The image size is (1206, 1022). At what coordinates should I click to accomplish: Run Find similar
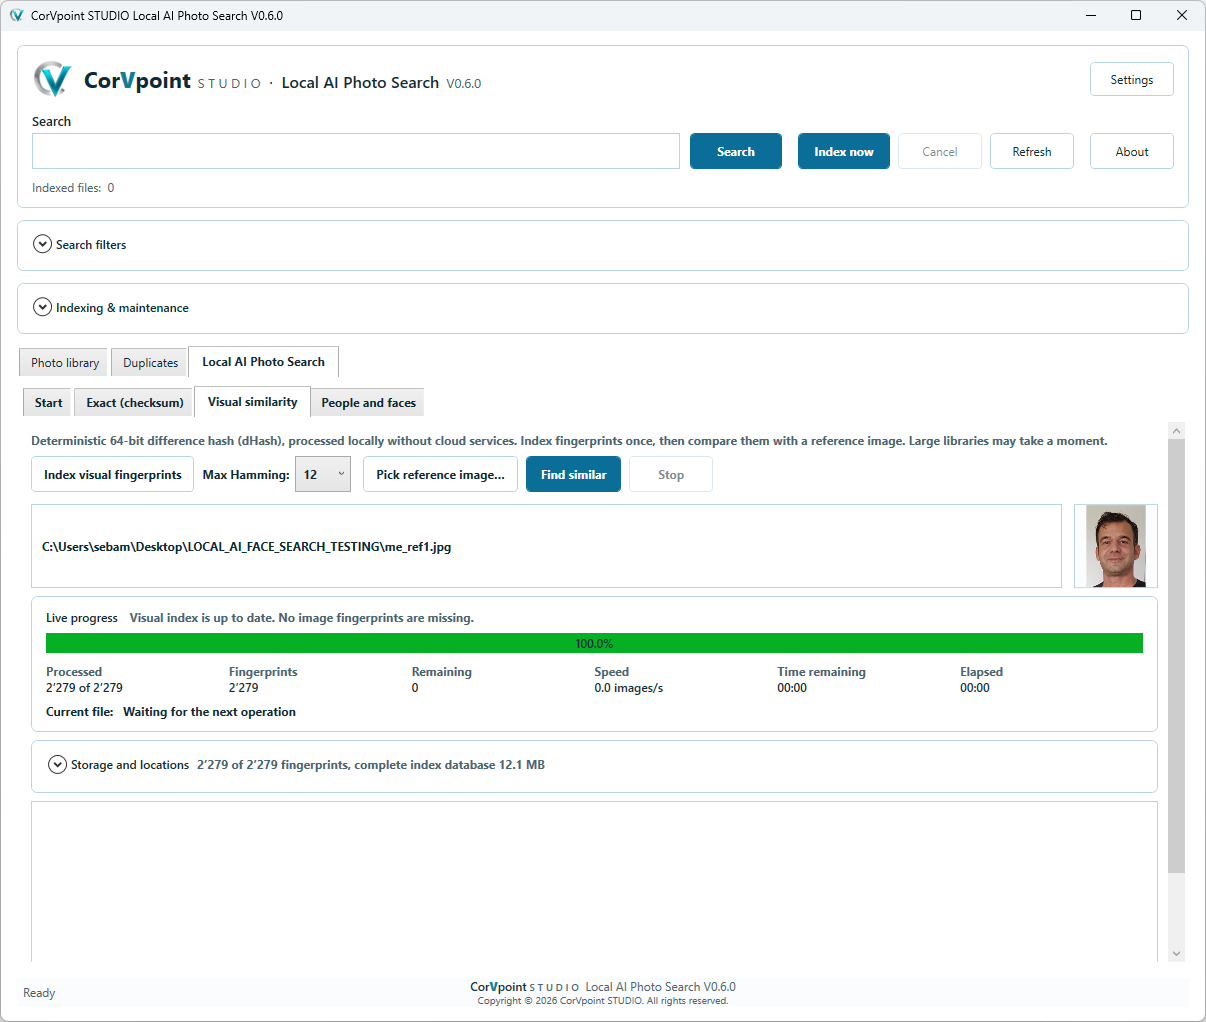(x=573, y=474)
